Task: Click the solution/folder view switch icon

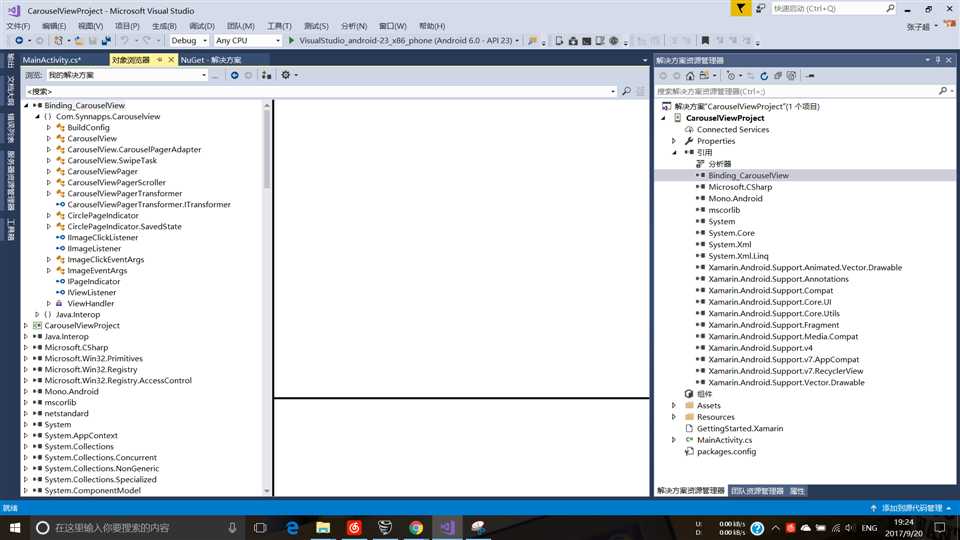Action: coord(704,76)
